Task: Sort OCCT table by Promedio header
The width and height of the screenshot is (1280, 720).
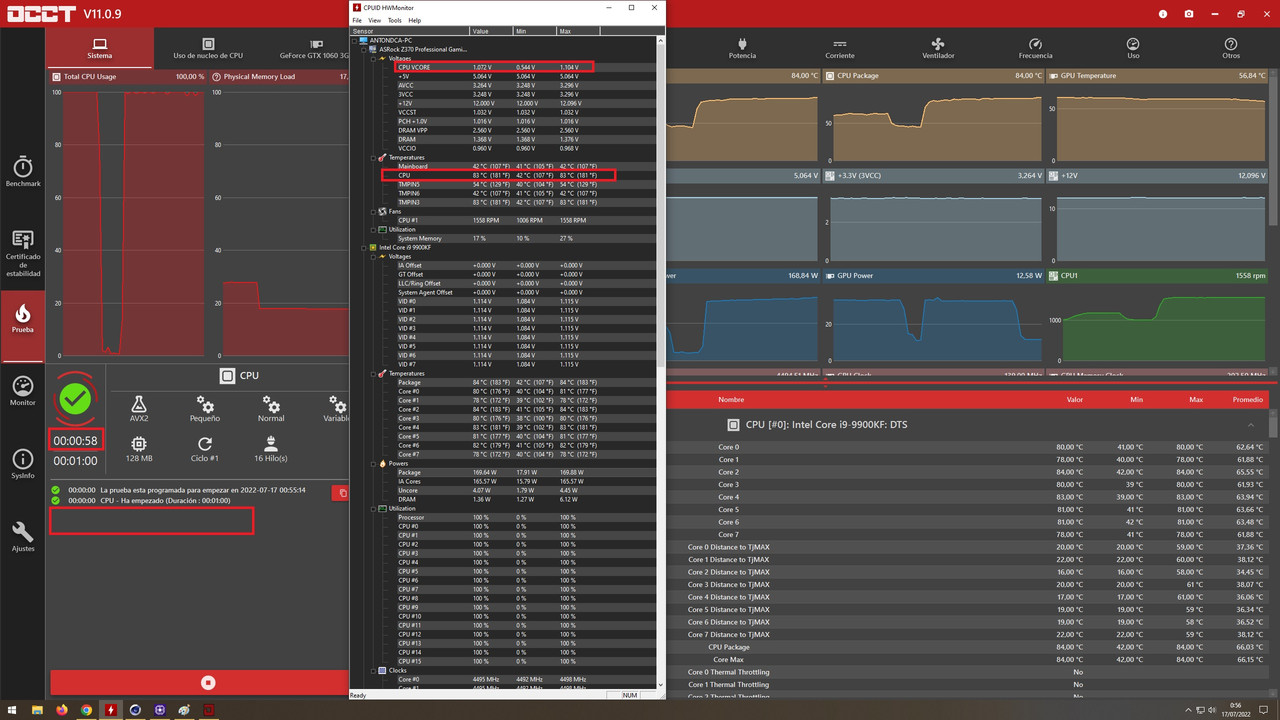Action: tap(1247, 399)
